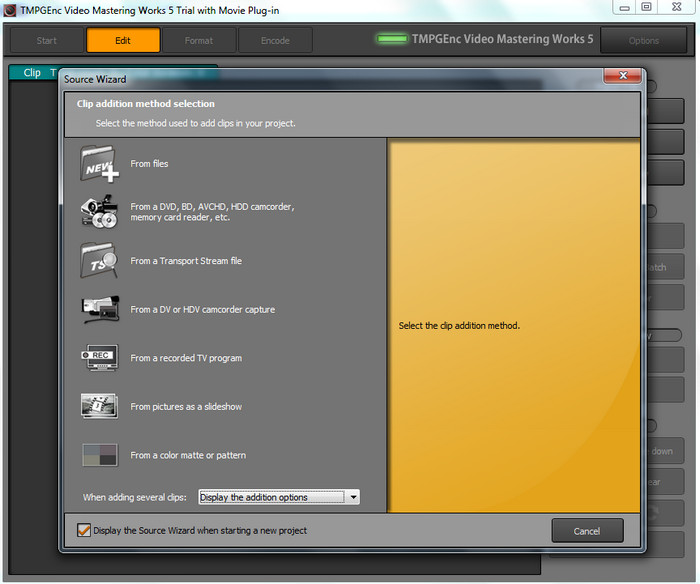The height and width of the screenshot is (584, 700).
Task: Select the Clip tab in main window
Action: 32,72
